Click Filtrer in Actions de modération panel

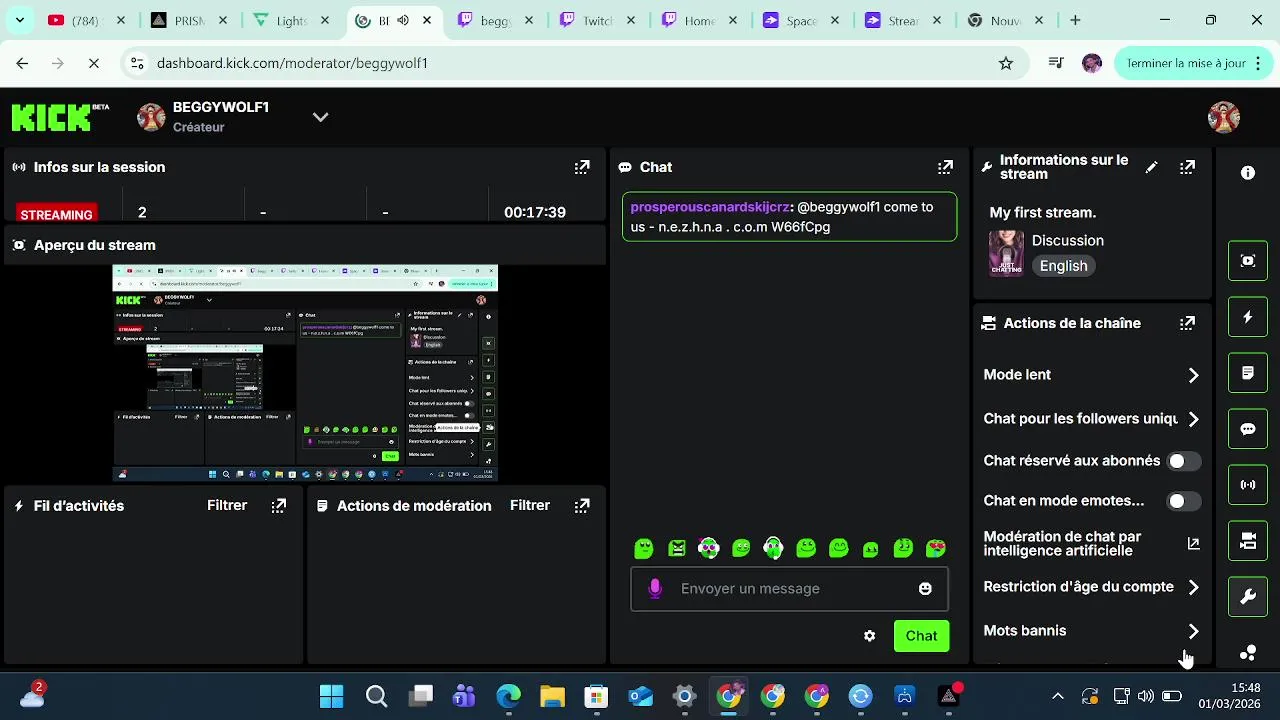coord(530,506)
